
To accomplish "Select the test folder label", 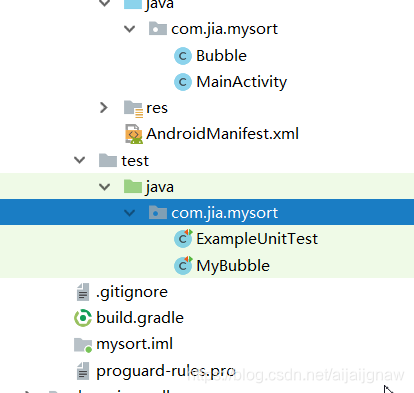I will (x=135, y=161).
